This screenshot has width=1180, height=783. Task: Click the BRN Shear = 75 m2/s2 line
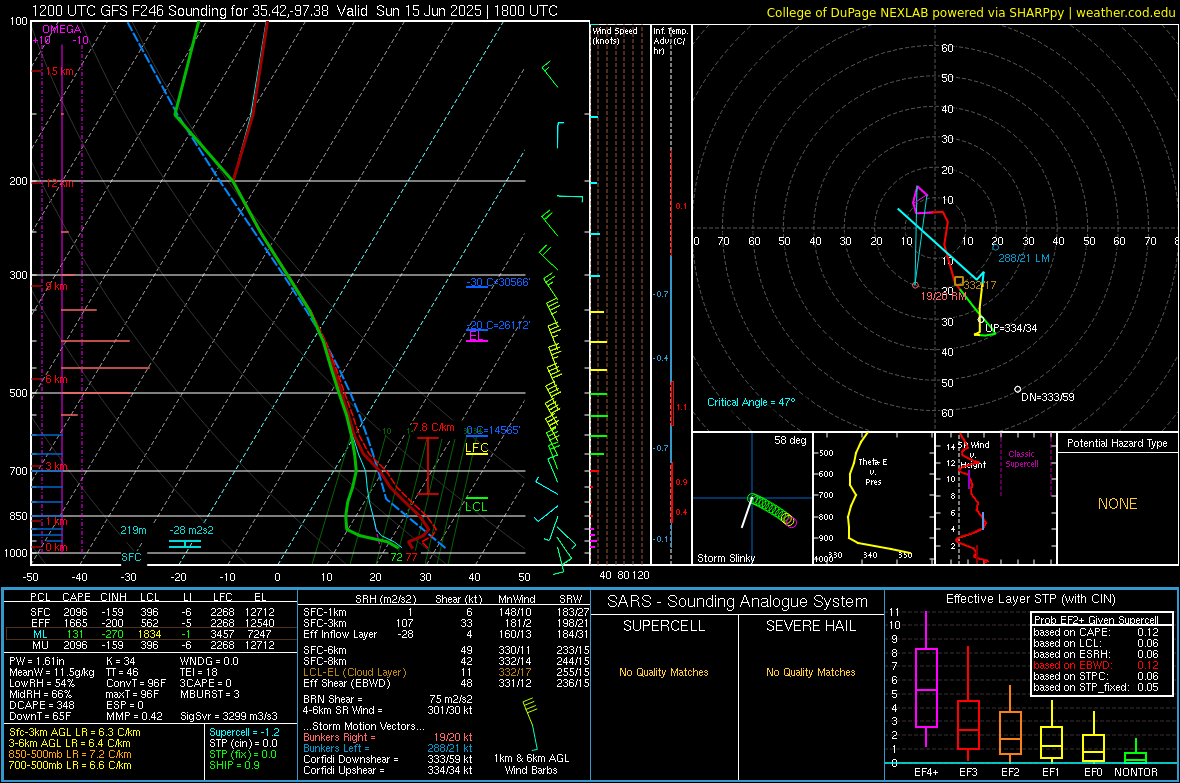tap(388, 699)
